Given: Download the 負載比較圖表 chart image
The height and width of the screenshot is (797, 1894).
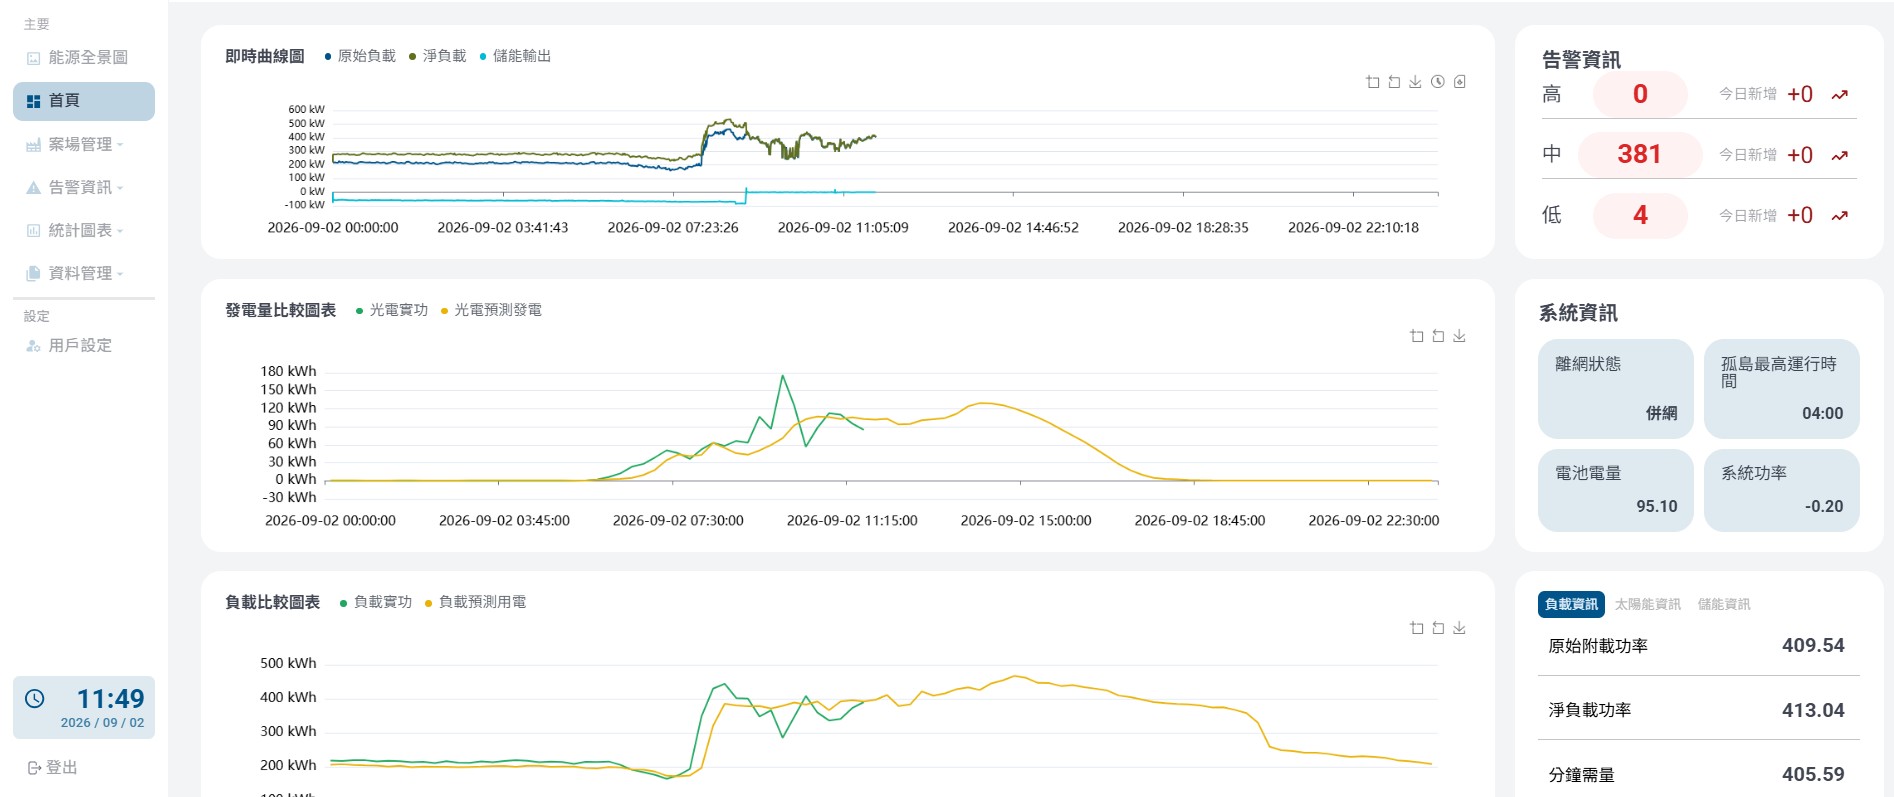Looking at the screenshot, I should tap(1459, 628).
